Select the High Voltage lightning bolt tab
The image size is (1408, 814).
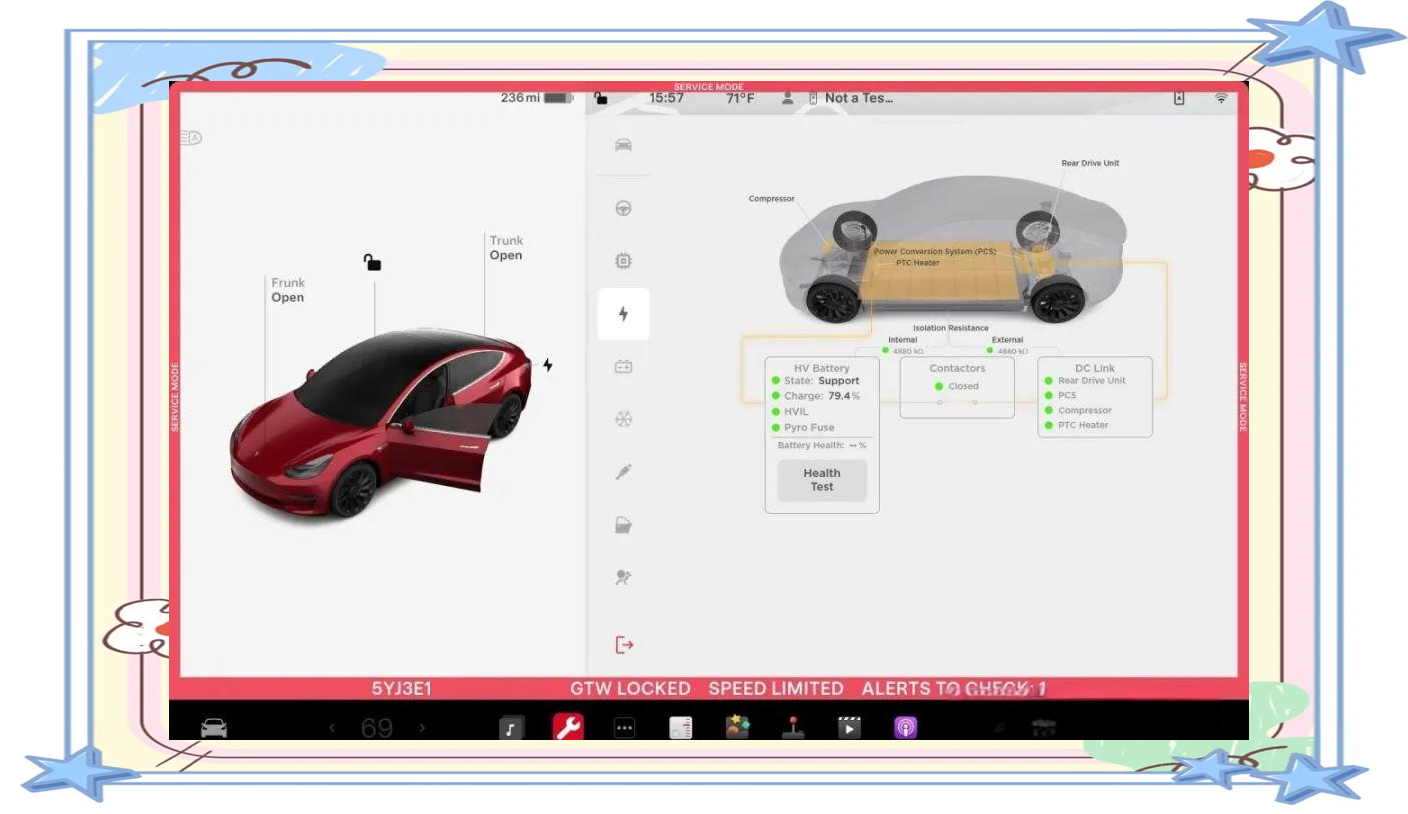[623, 314]
